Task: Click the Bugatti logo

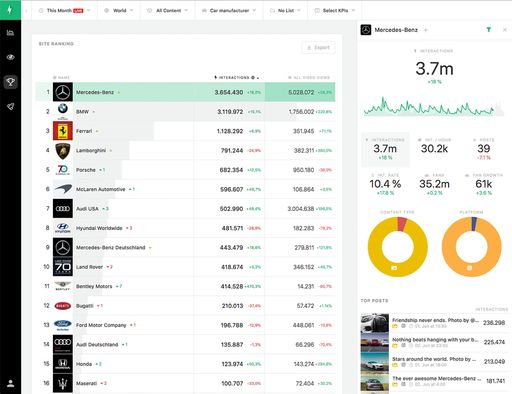Action: pyautogui.click(x=63, y=306)
